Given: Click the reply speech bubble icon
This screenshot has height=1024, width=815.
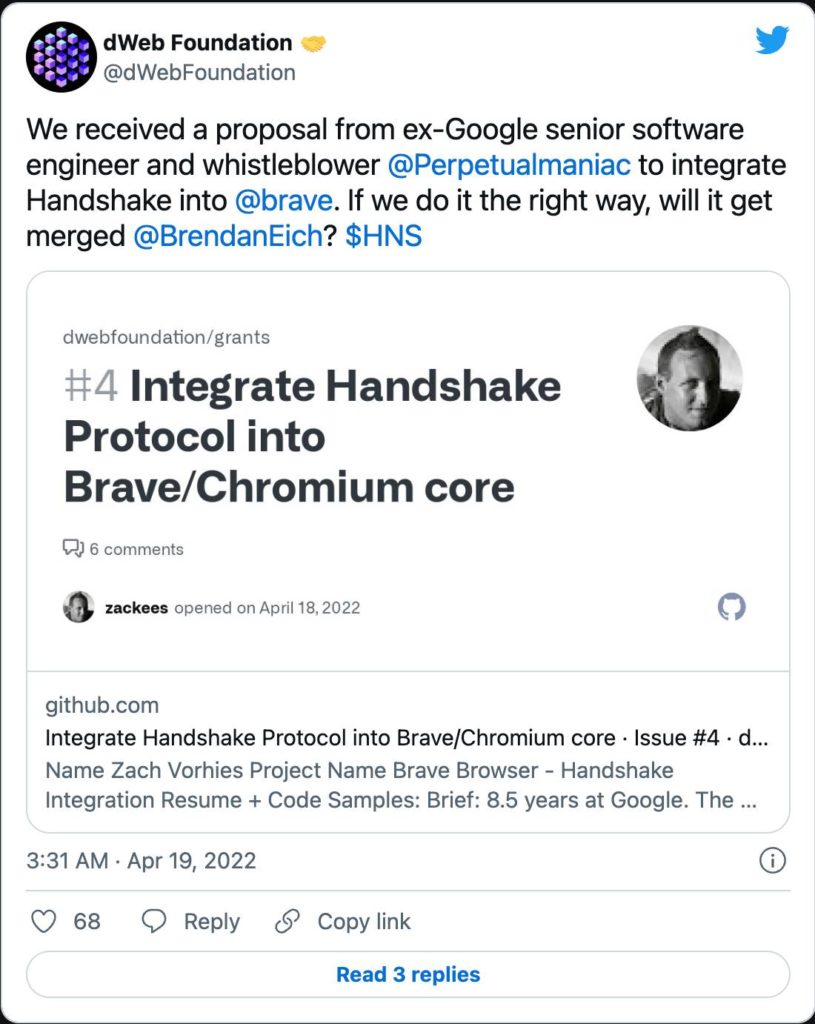Looking at the screenshot, I should click(154, 921).
